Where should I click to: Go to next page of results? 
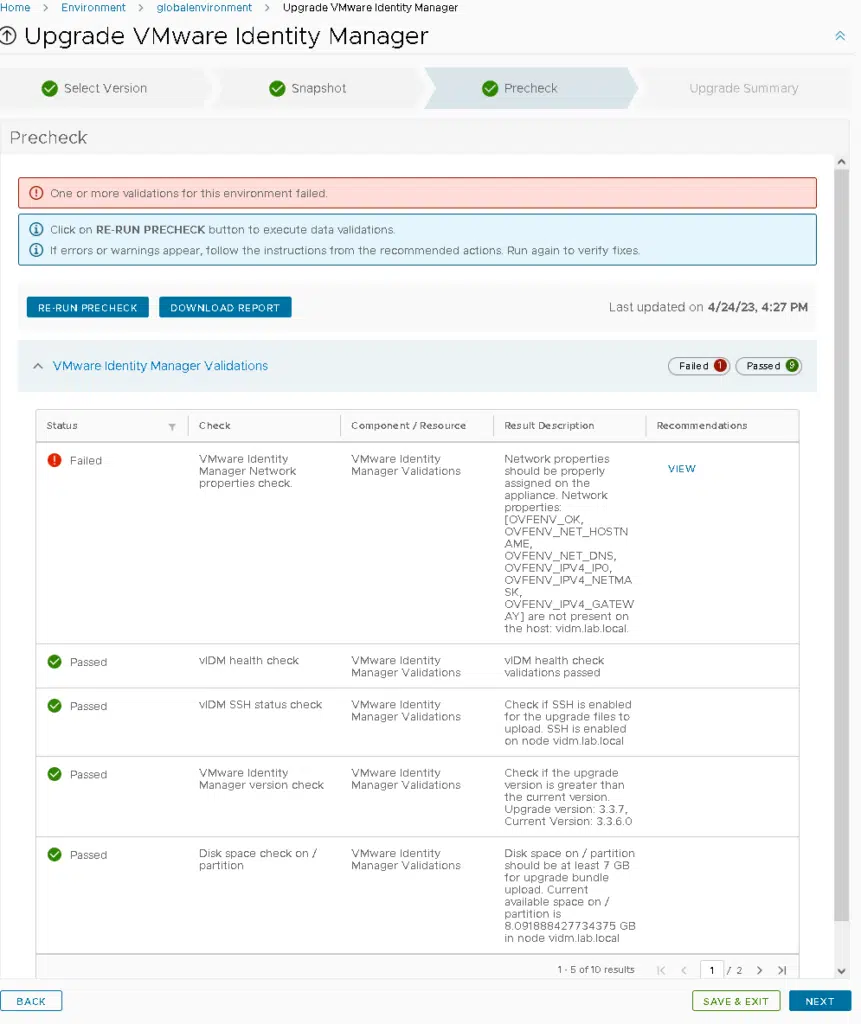(x=759, y=970)
